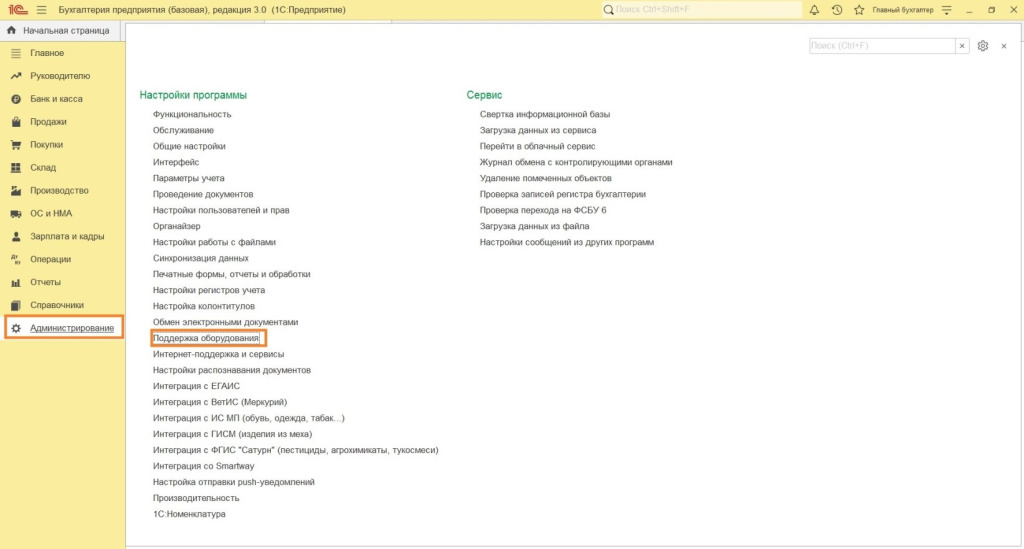
Task: Select Администрирование section label
Action: [72, 328]
